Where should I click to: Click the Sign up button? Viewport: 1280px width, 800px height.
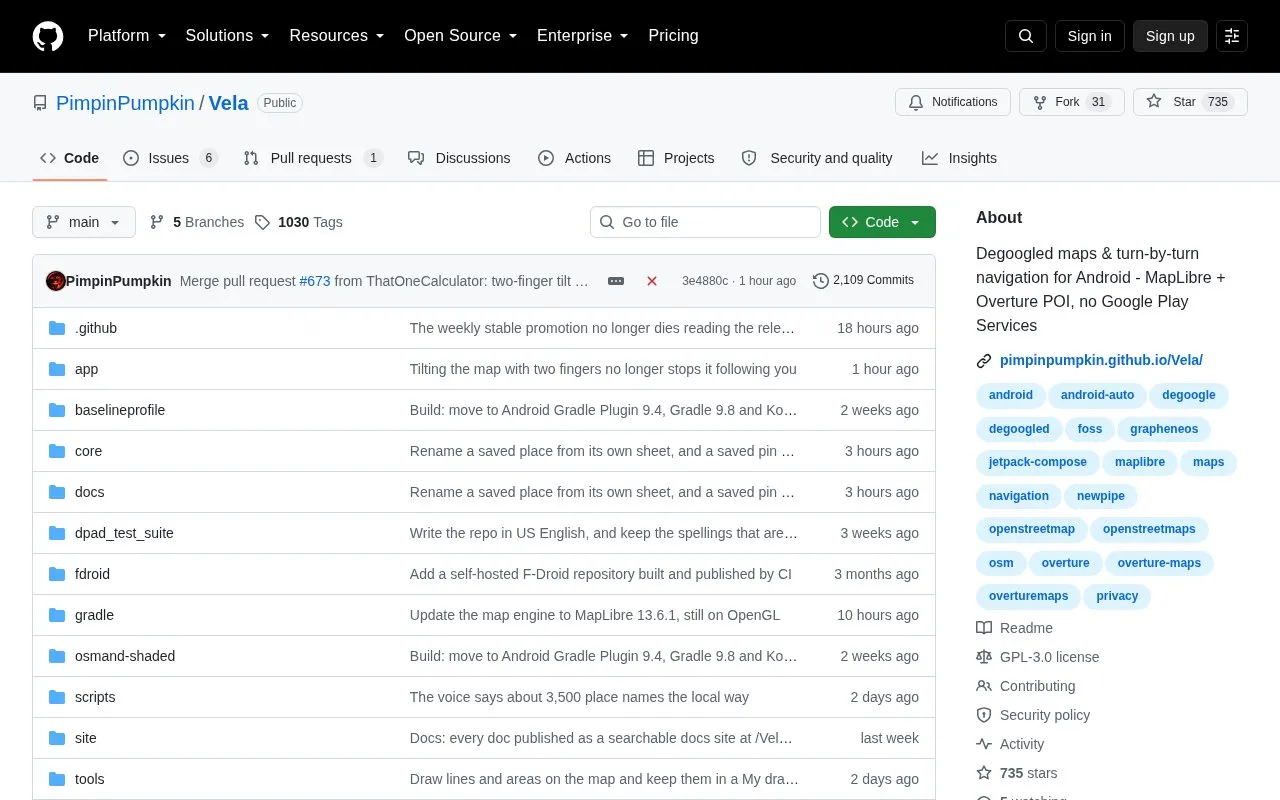(x=1170, y=36)
